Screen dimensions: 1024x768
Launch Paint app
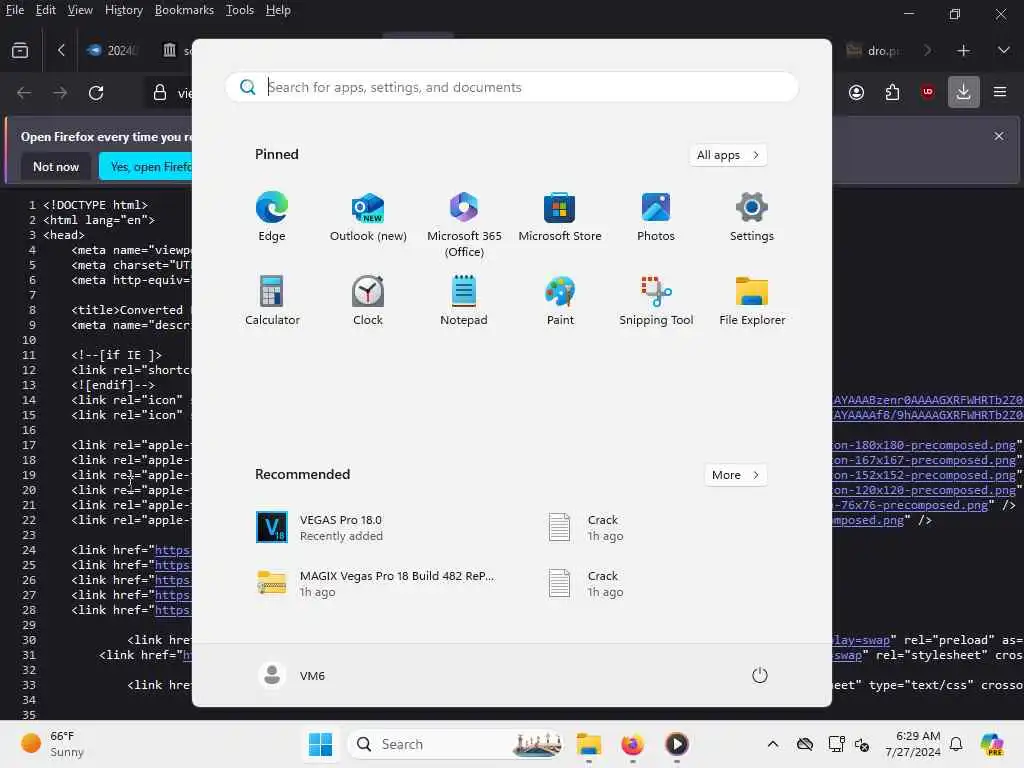[x=560, y=300]
